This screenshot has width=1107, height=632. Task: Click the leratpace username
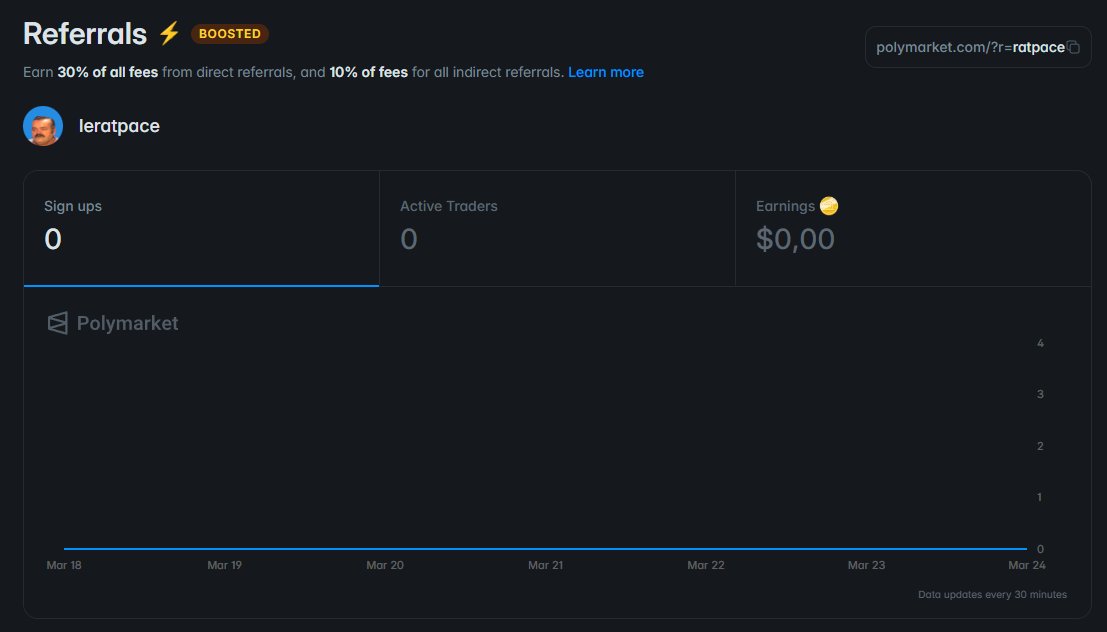pyautogui.click(x=119, y=126)
